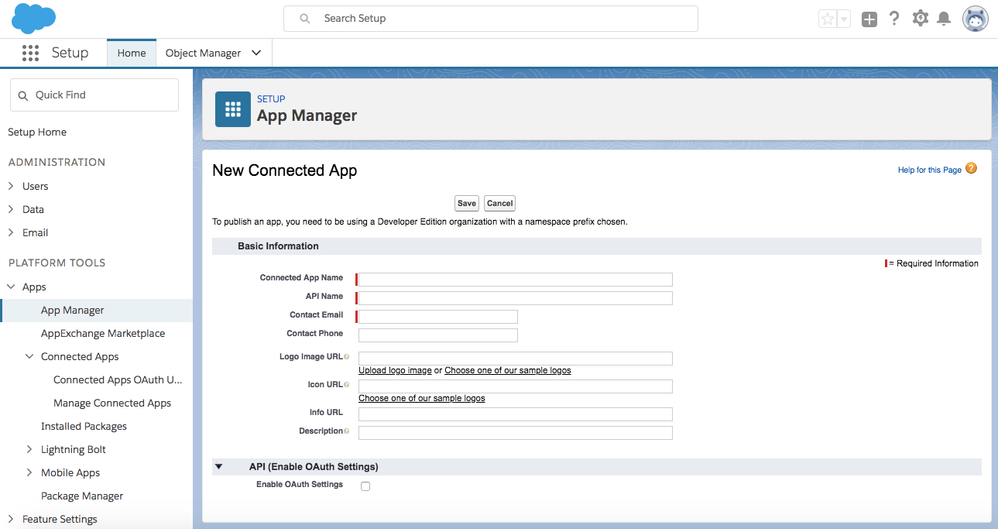998x529 pixels.
Task: Select the Object Manager tab
Action: 203,53
